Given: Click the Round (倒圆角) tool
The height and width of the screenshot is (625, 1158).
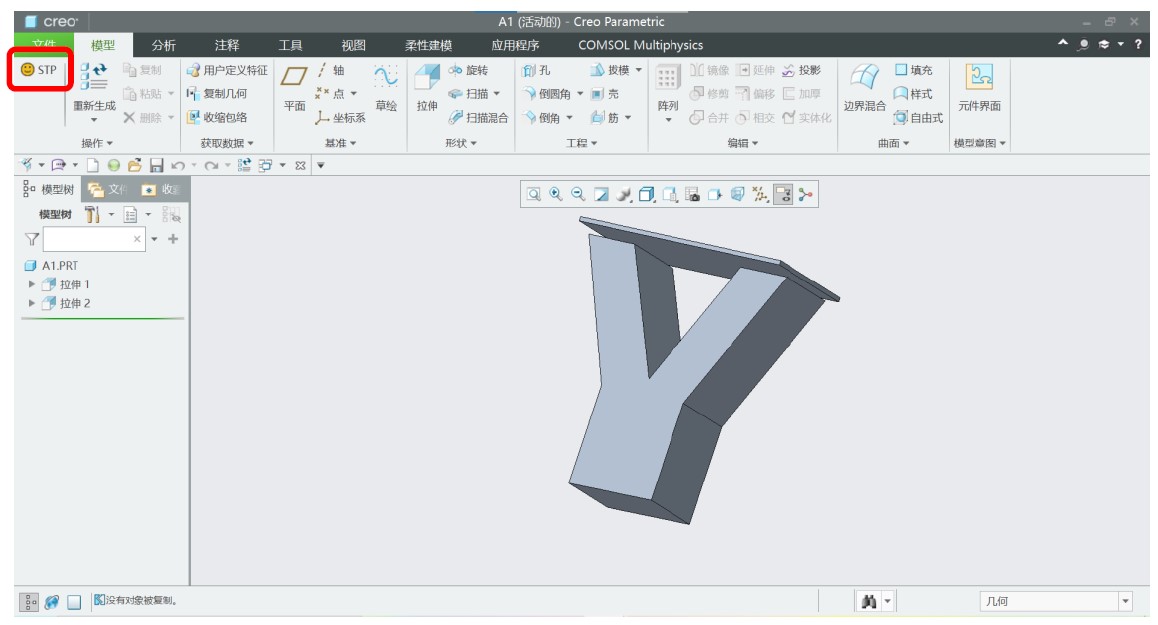Looking at the screenshot, I should (547, 94).
